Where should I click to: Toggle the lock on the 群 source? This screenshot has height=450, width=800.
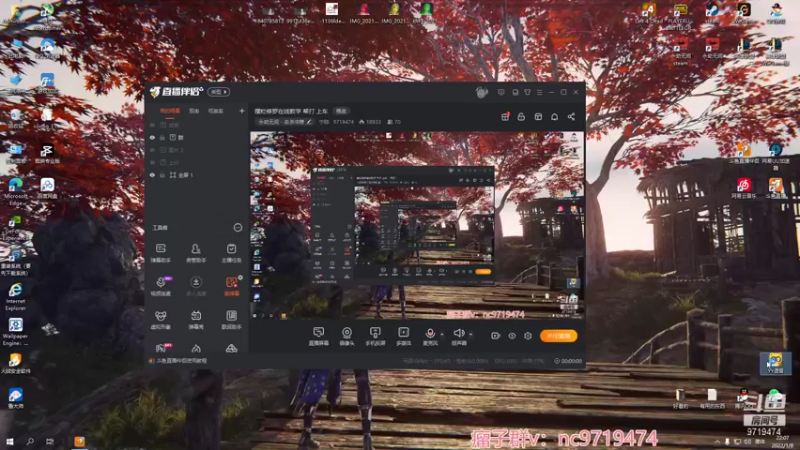pyautogui.click(x=162, y=138)
